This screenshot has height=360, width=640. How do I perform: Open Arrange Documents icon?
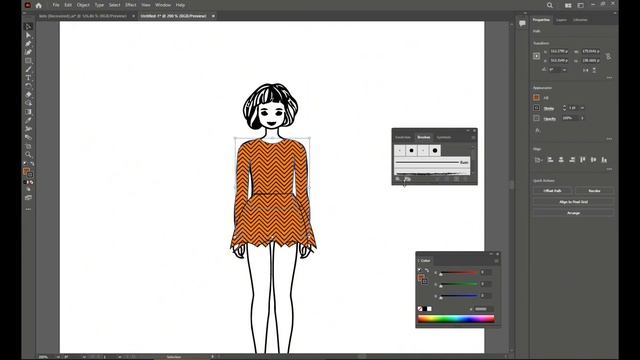568,5
